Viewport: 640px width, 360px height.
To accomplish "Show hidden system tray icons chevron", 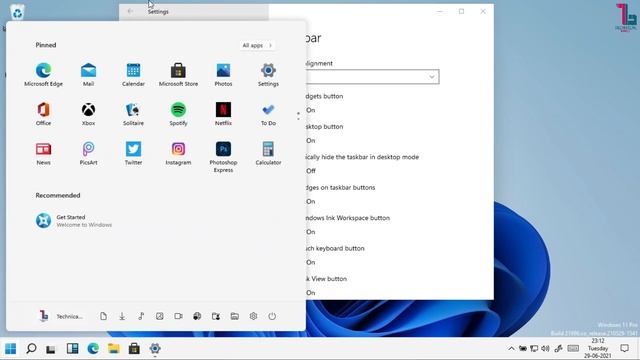I will tap(511, 349).
